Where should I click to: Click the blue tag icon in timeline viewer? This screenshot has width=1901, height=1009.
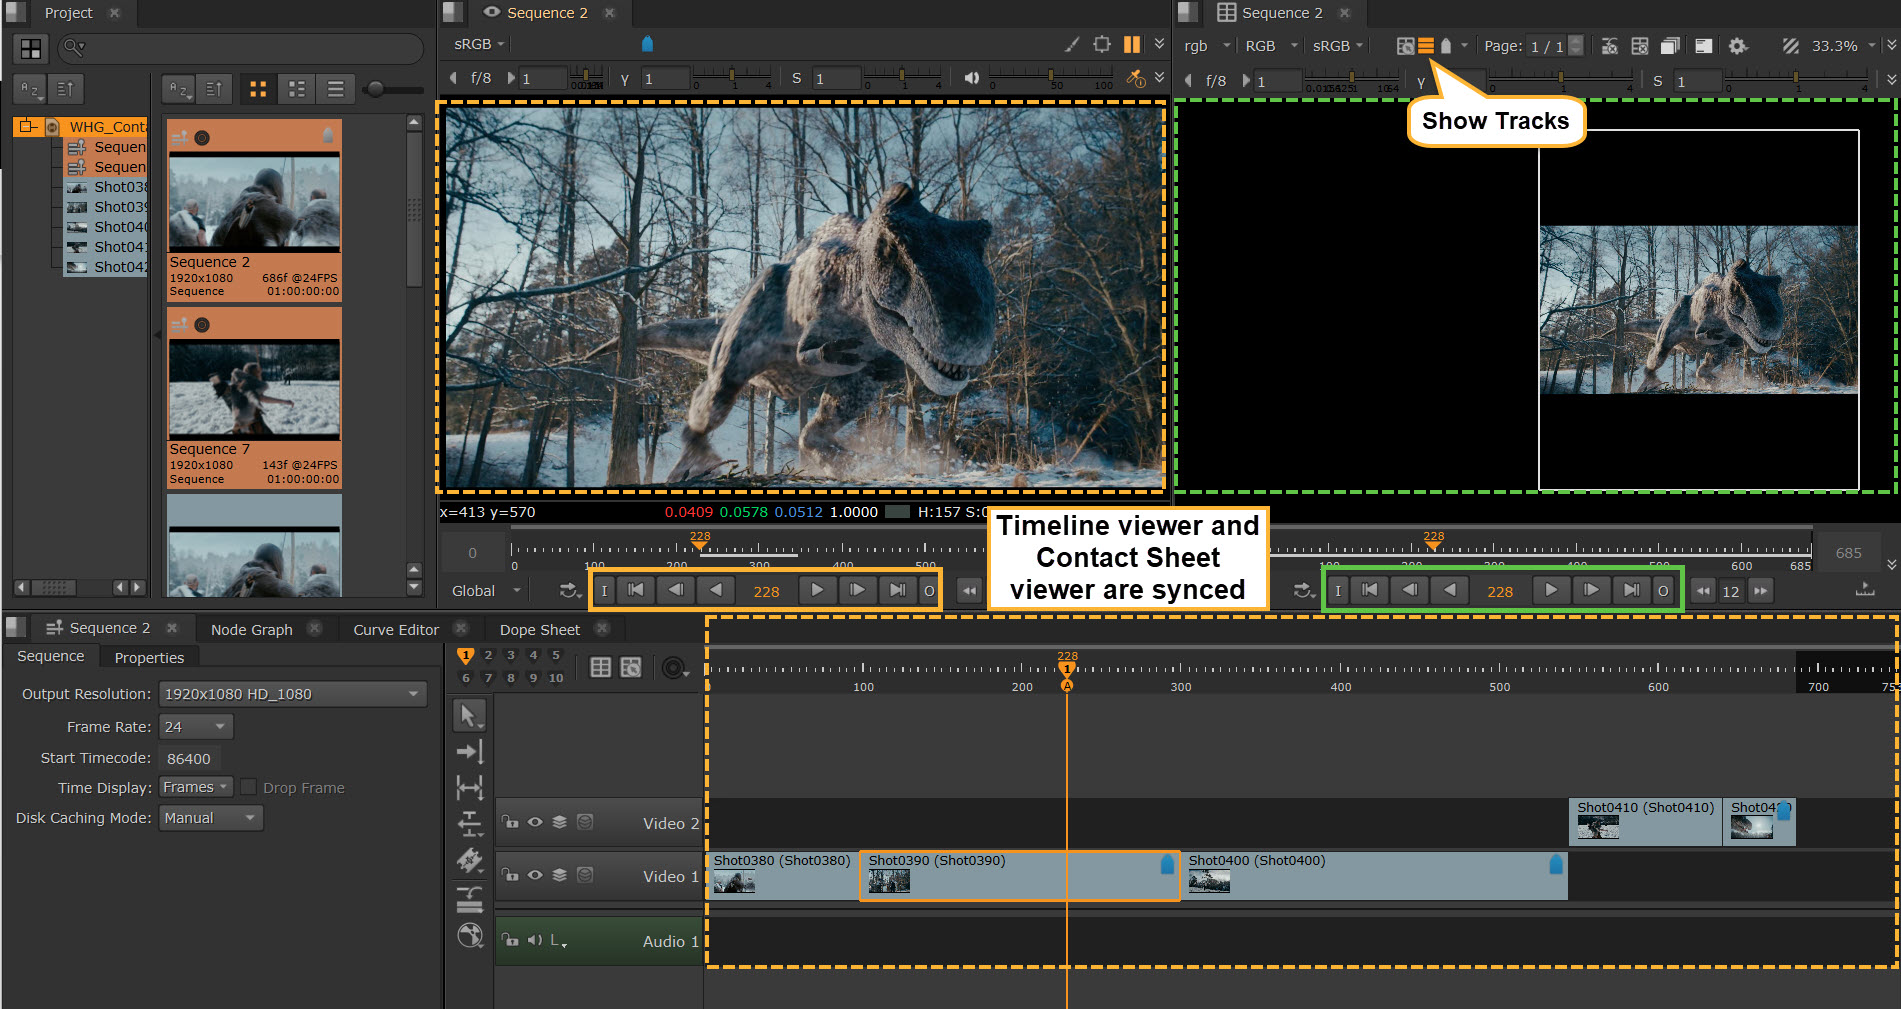pyautogui.click(x=647, y=44)
